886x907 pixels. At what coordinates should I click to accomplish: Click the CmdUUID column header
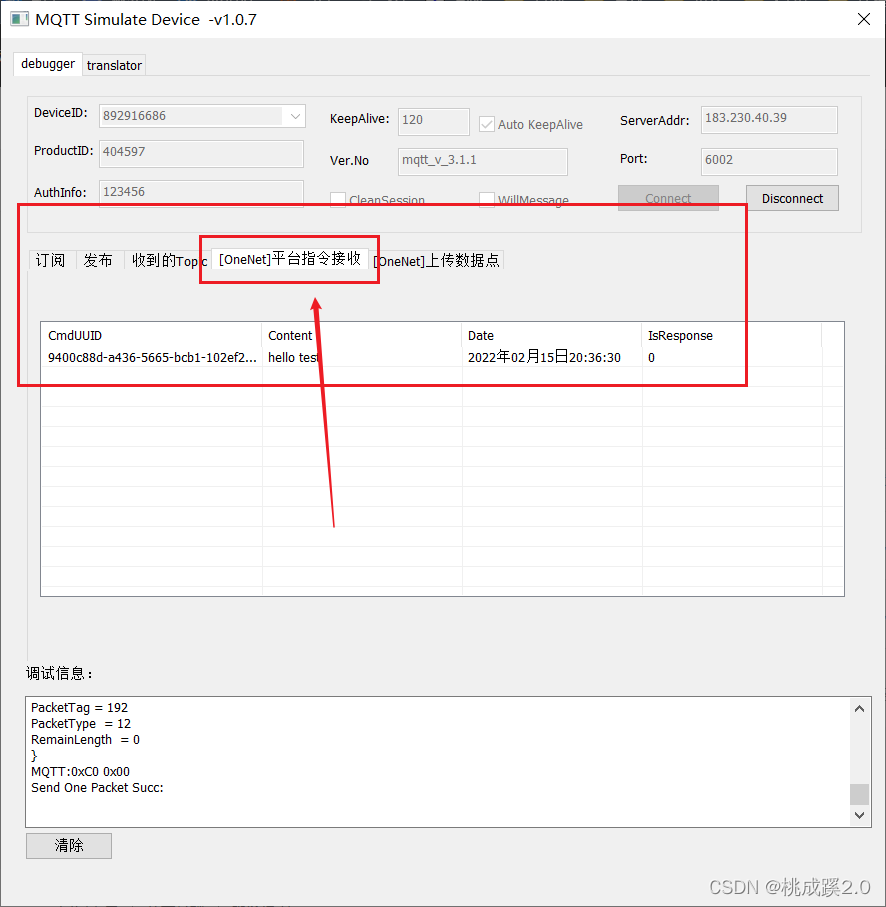click(x=152, y=335)
